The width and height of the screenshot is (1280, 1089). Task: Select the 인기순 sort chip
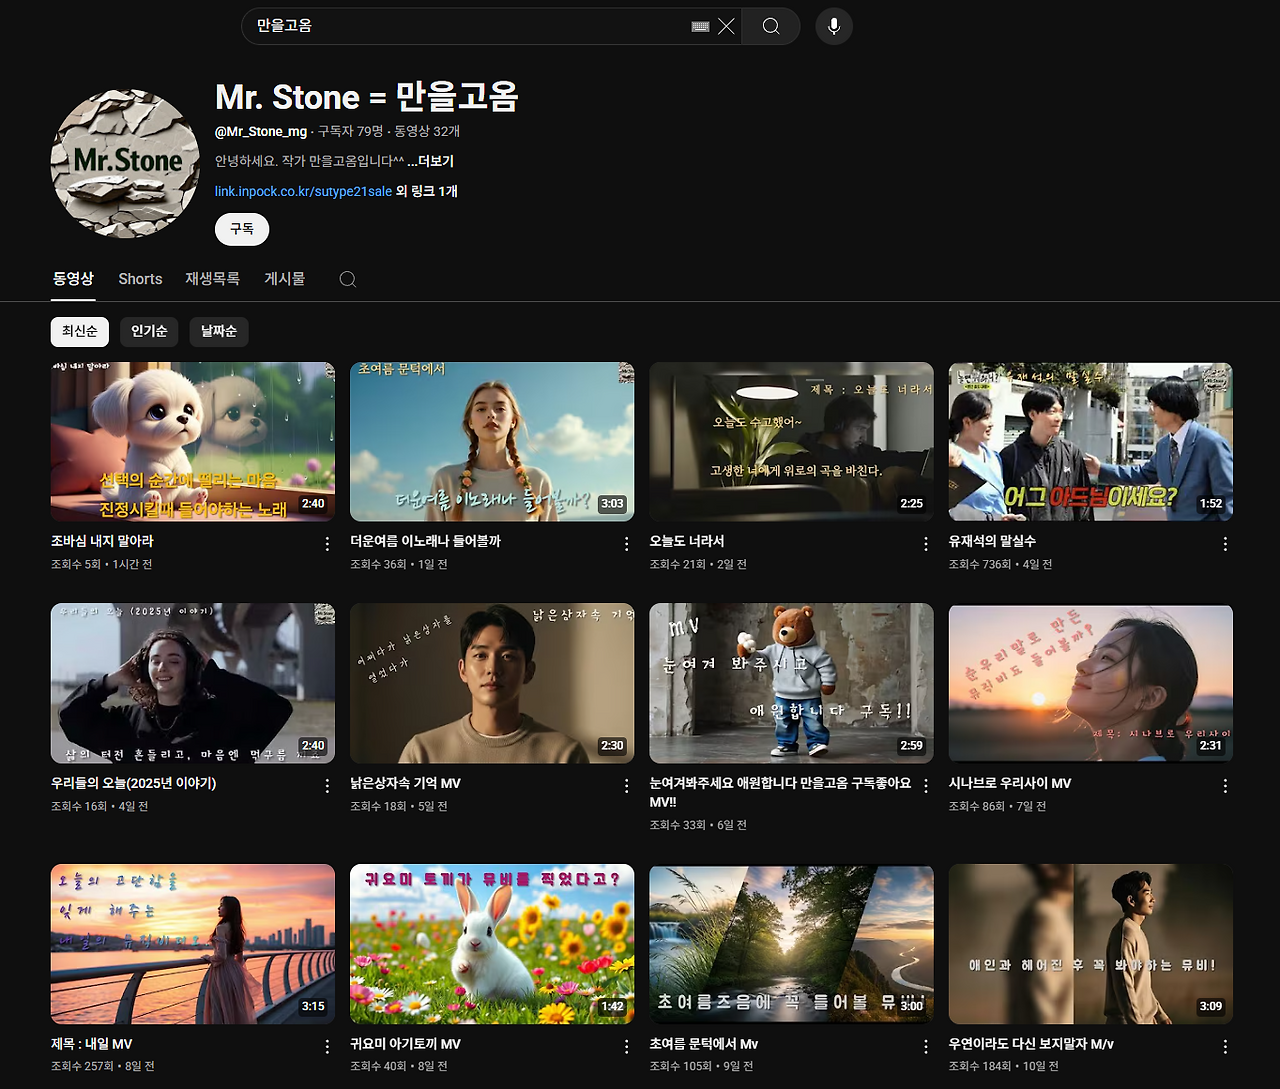(149, 331)
